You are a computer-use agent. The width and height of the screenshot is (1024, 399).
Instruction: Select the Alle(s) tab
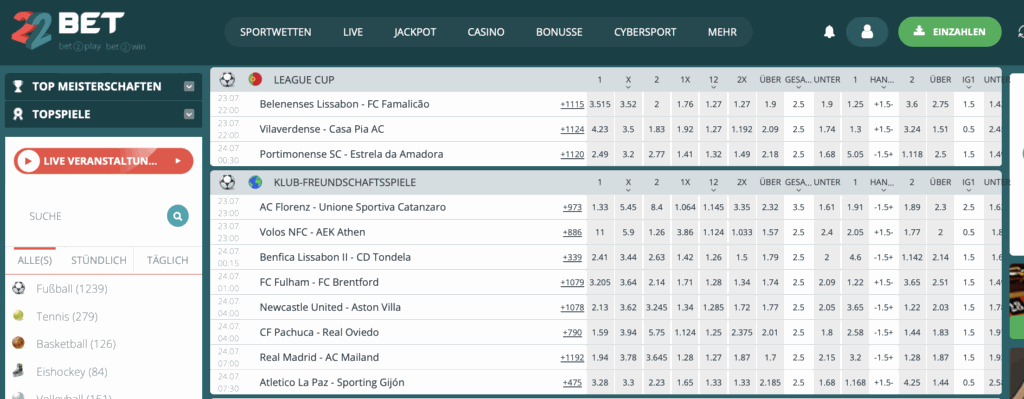point(34,260)
